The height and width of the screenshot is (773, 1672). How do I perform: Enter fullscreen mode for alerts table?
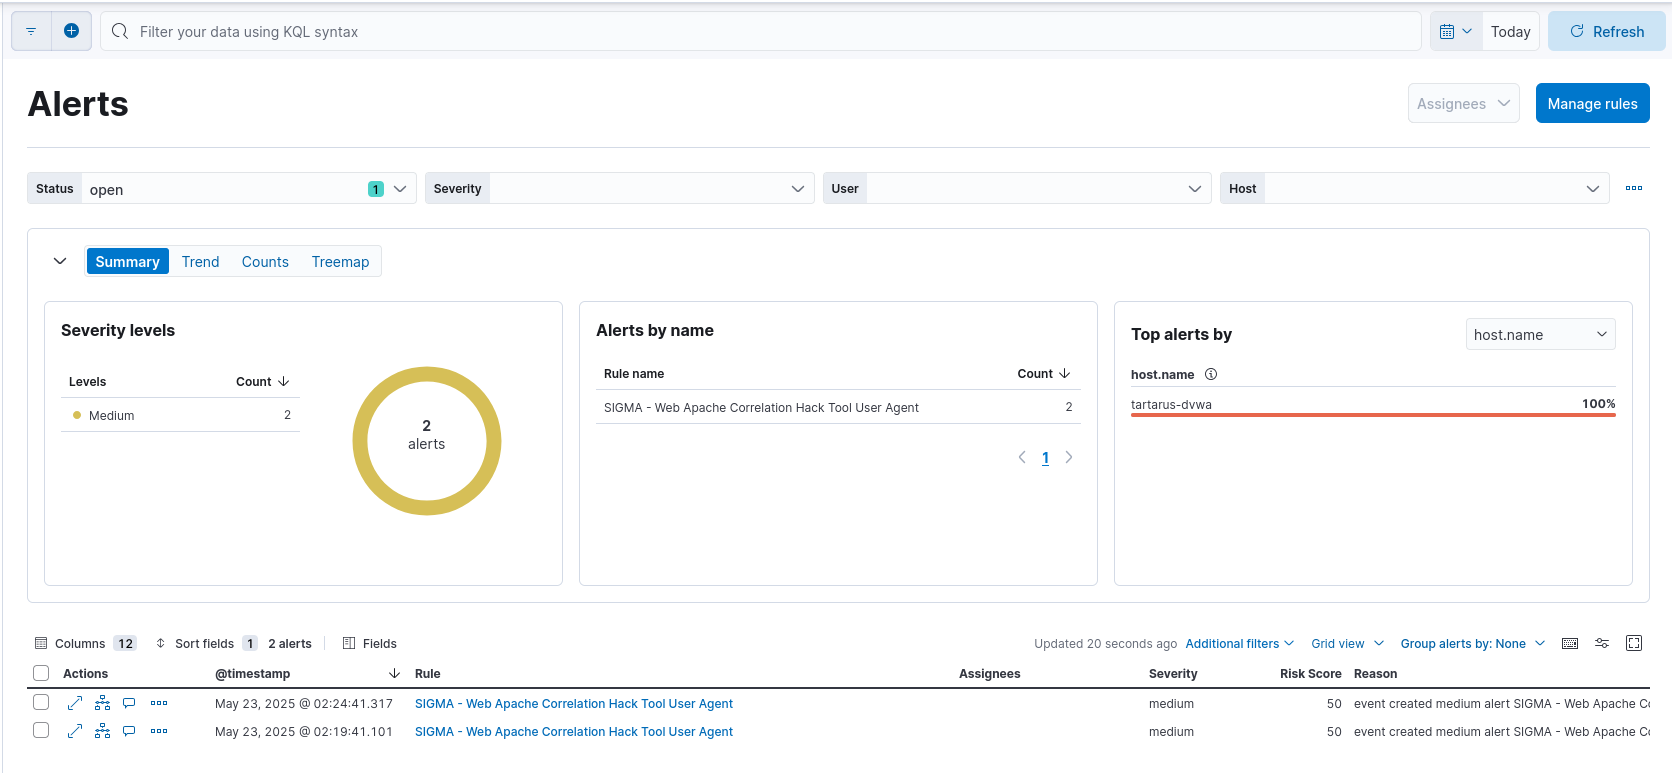coord(1634,643)
